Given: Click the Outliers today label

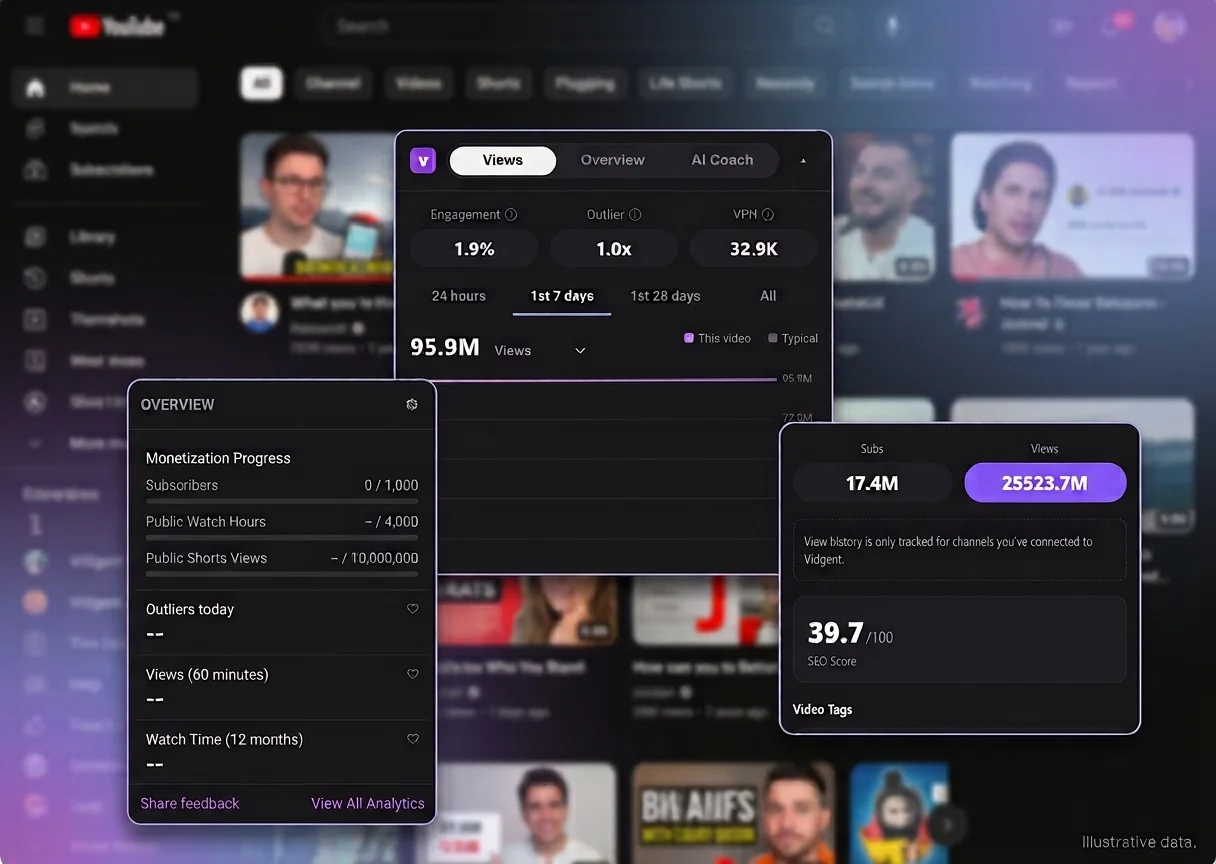Looking at the screenshot, I should pos(190,609).
